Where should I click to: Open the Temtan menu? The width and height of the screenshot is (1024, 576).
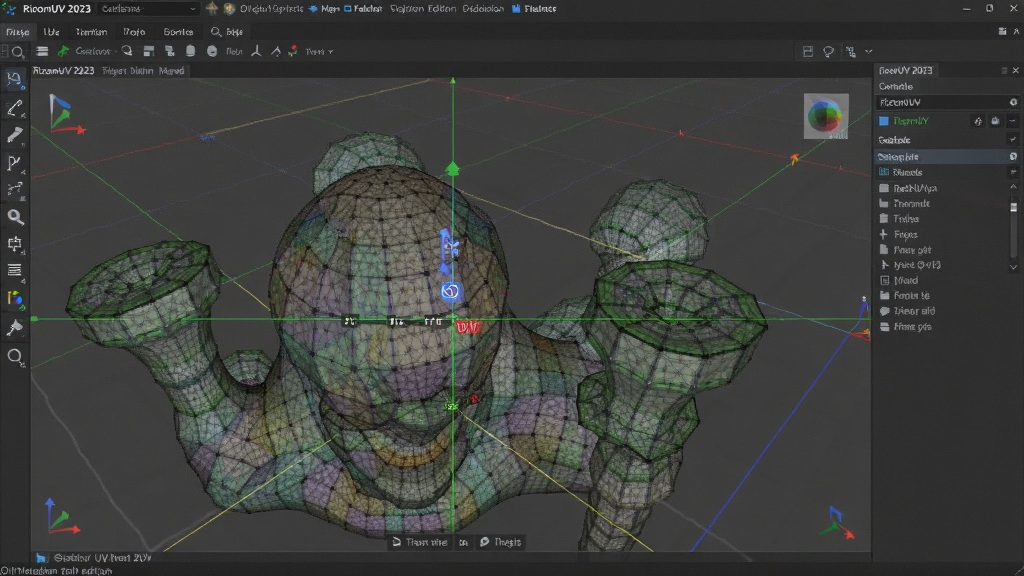[x=91, y=31]
